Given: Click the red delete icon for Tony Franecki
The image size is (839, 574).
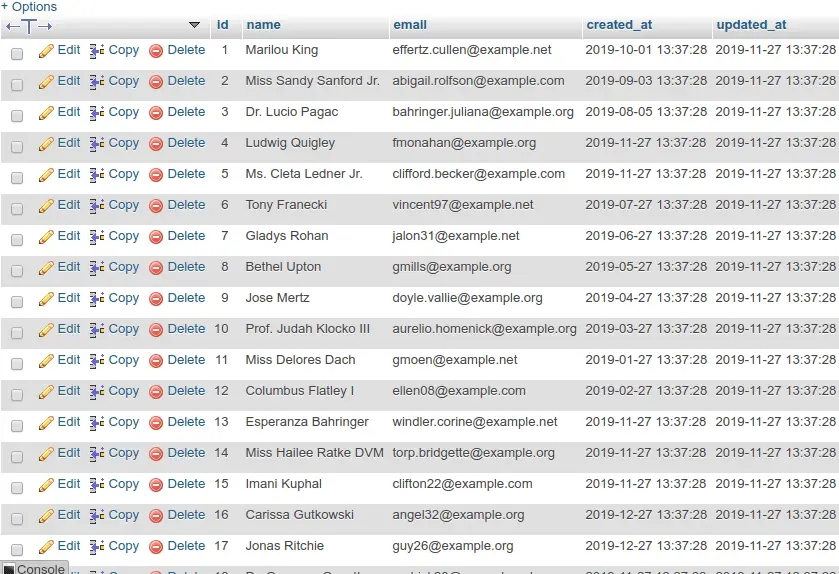Looking at the screenshot, I should tap(156, 206).
